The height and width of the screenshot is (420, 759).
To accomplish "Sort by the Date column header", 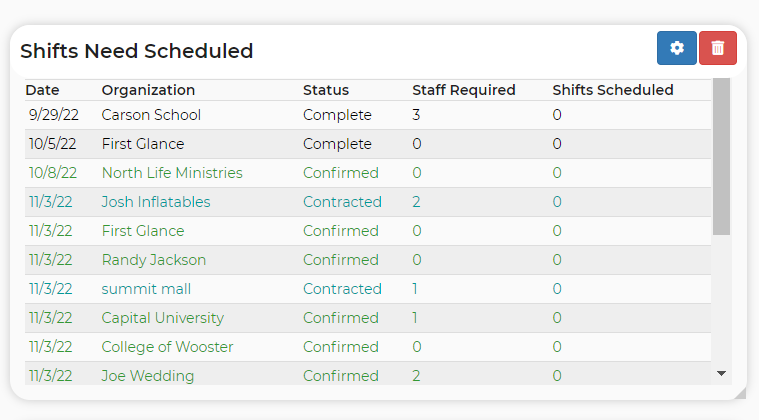I will pos(42,90).
